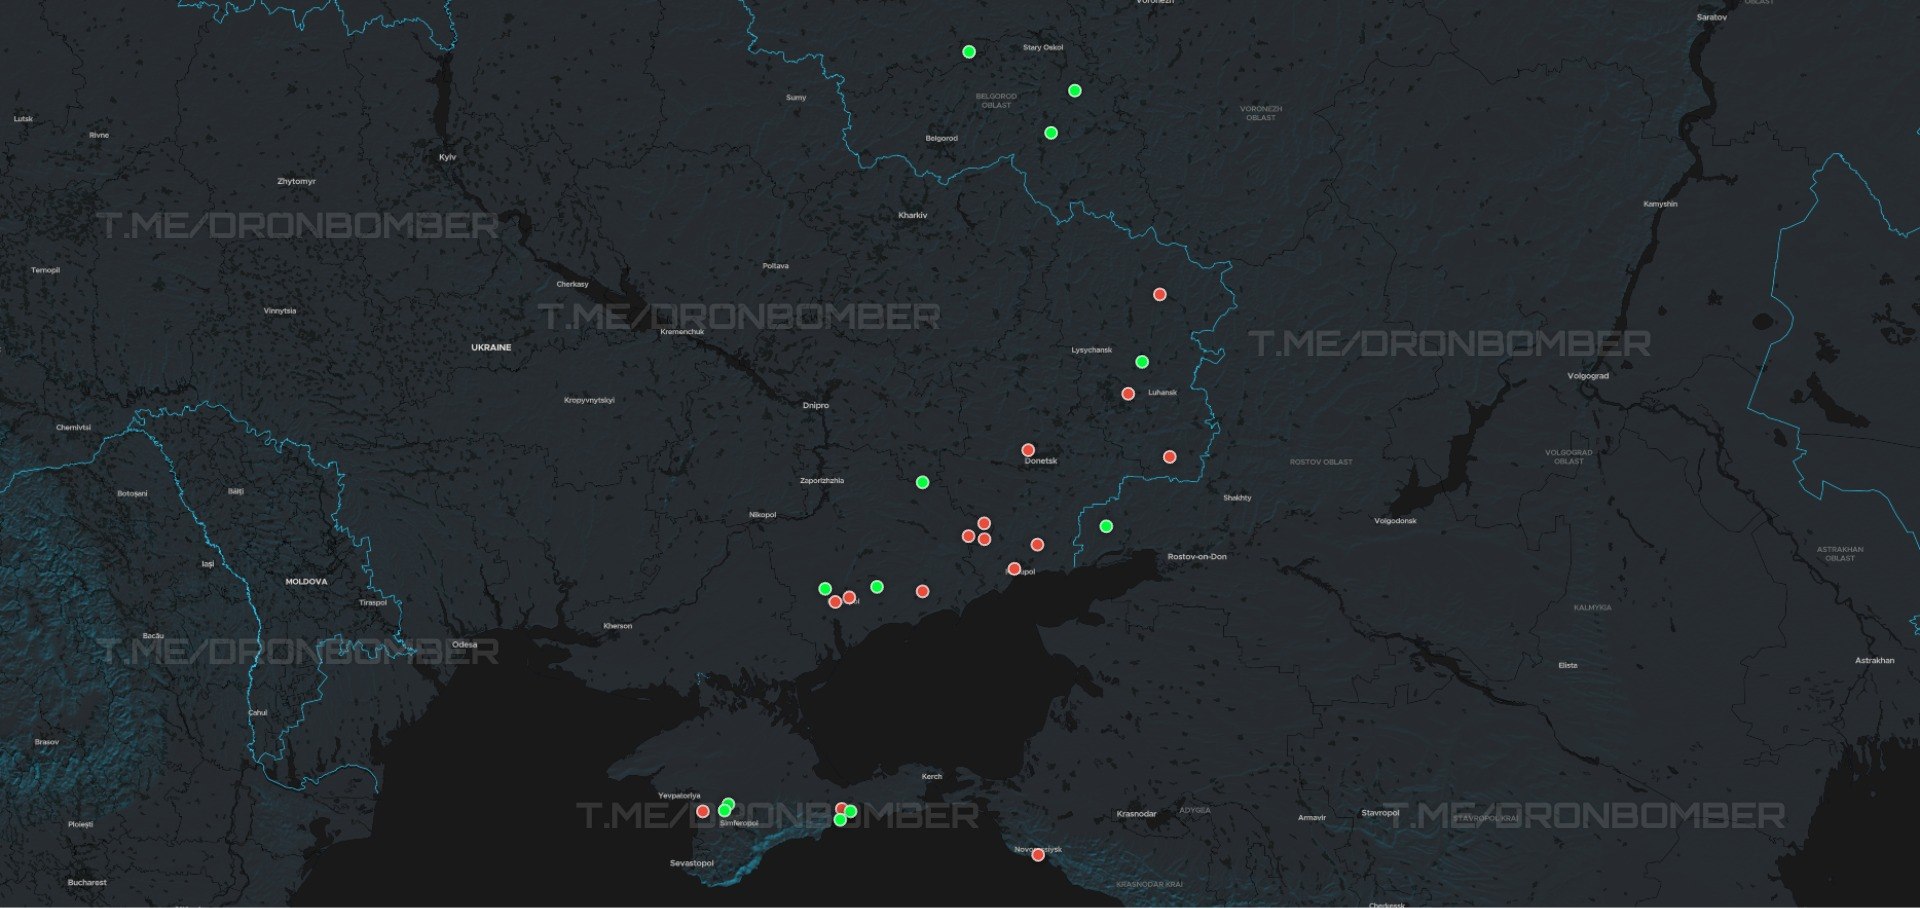Select the Cherkasy city label
The image size is (1920, 908).
click(573, 284)
